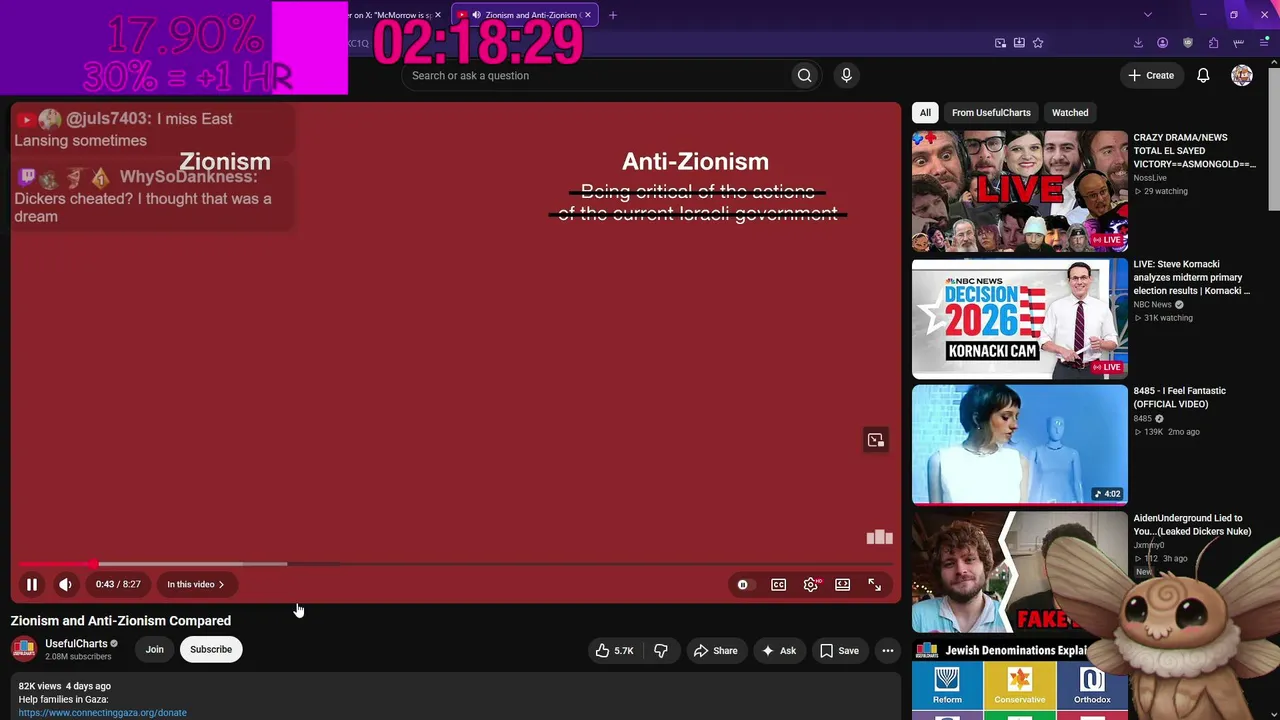Open the uBlock shield extension
Image resolution: width=1280 pixels, height=720 pixels.
pyautogui.click(x=1188, y=43)
